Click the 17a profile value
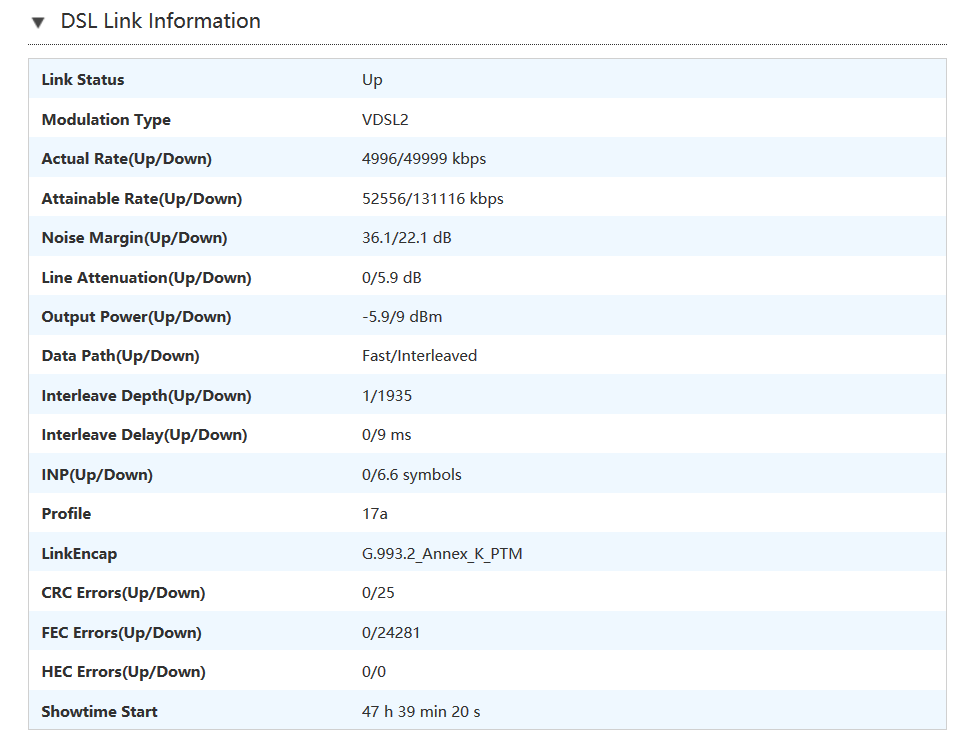The image size is (955, 733). coord(375,514)
